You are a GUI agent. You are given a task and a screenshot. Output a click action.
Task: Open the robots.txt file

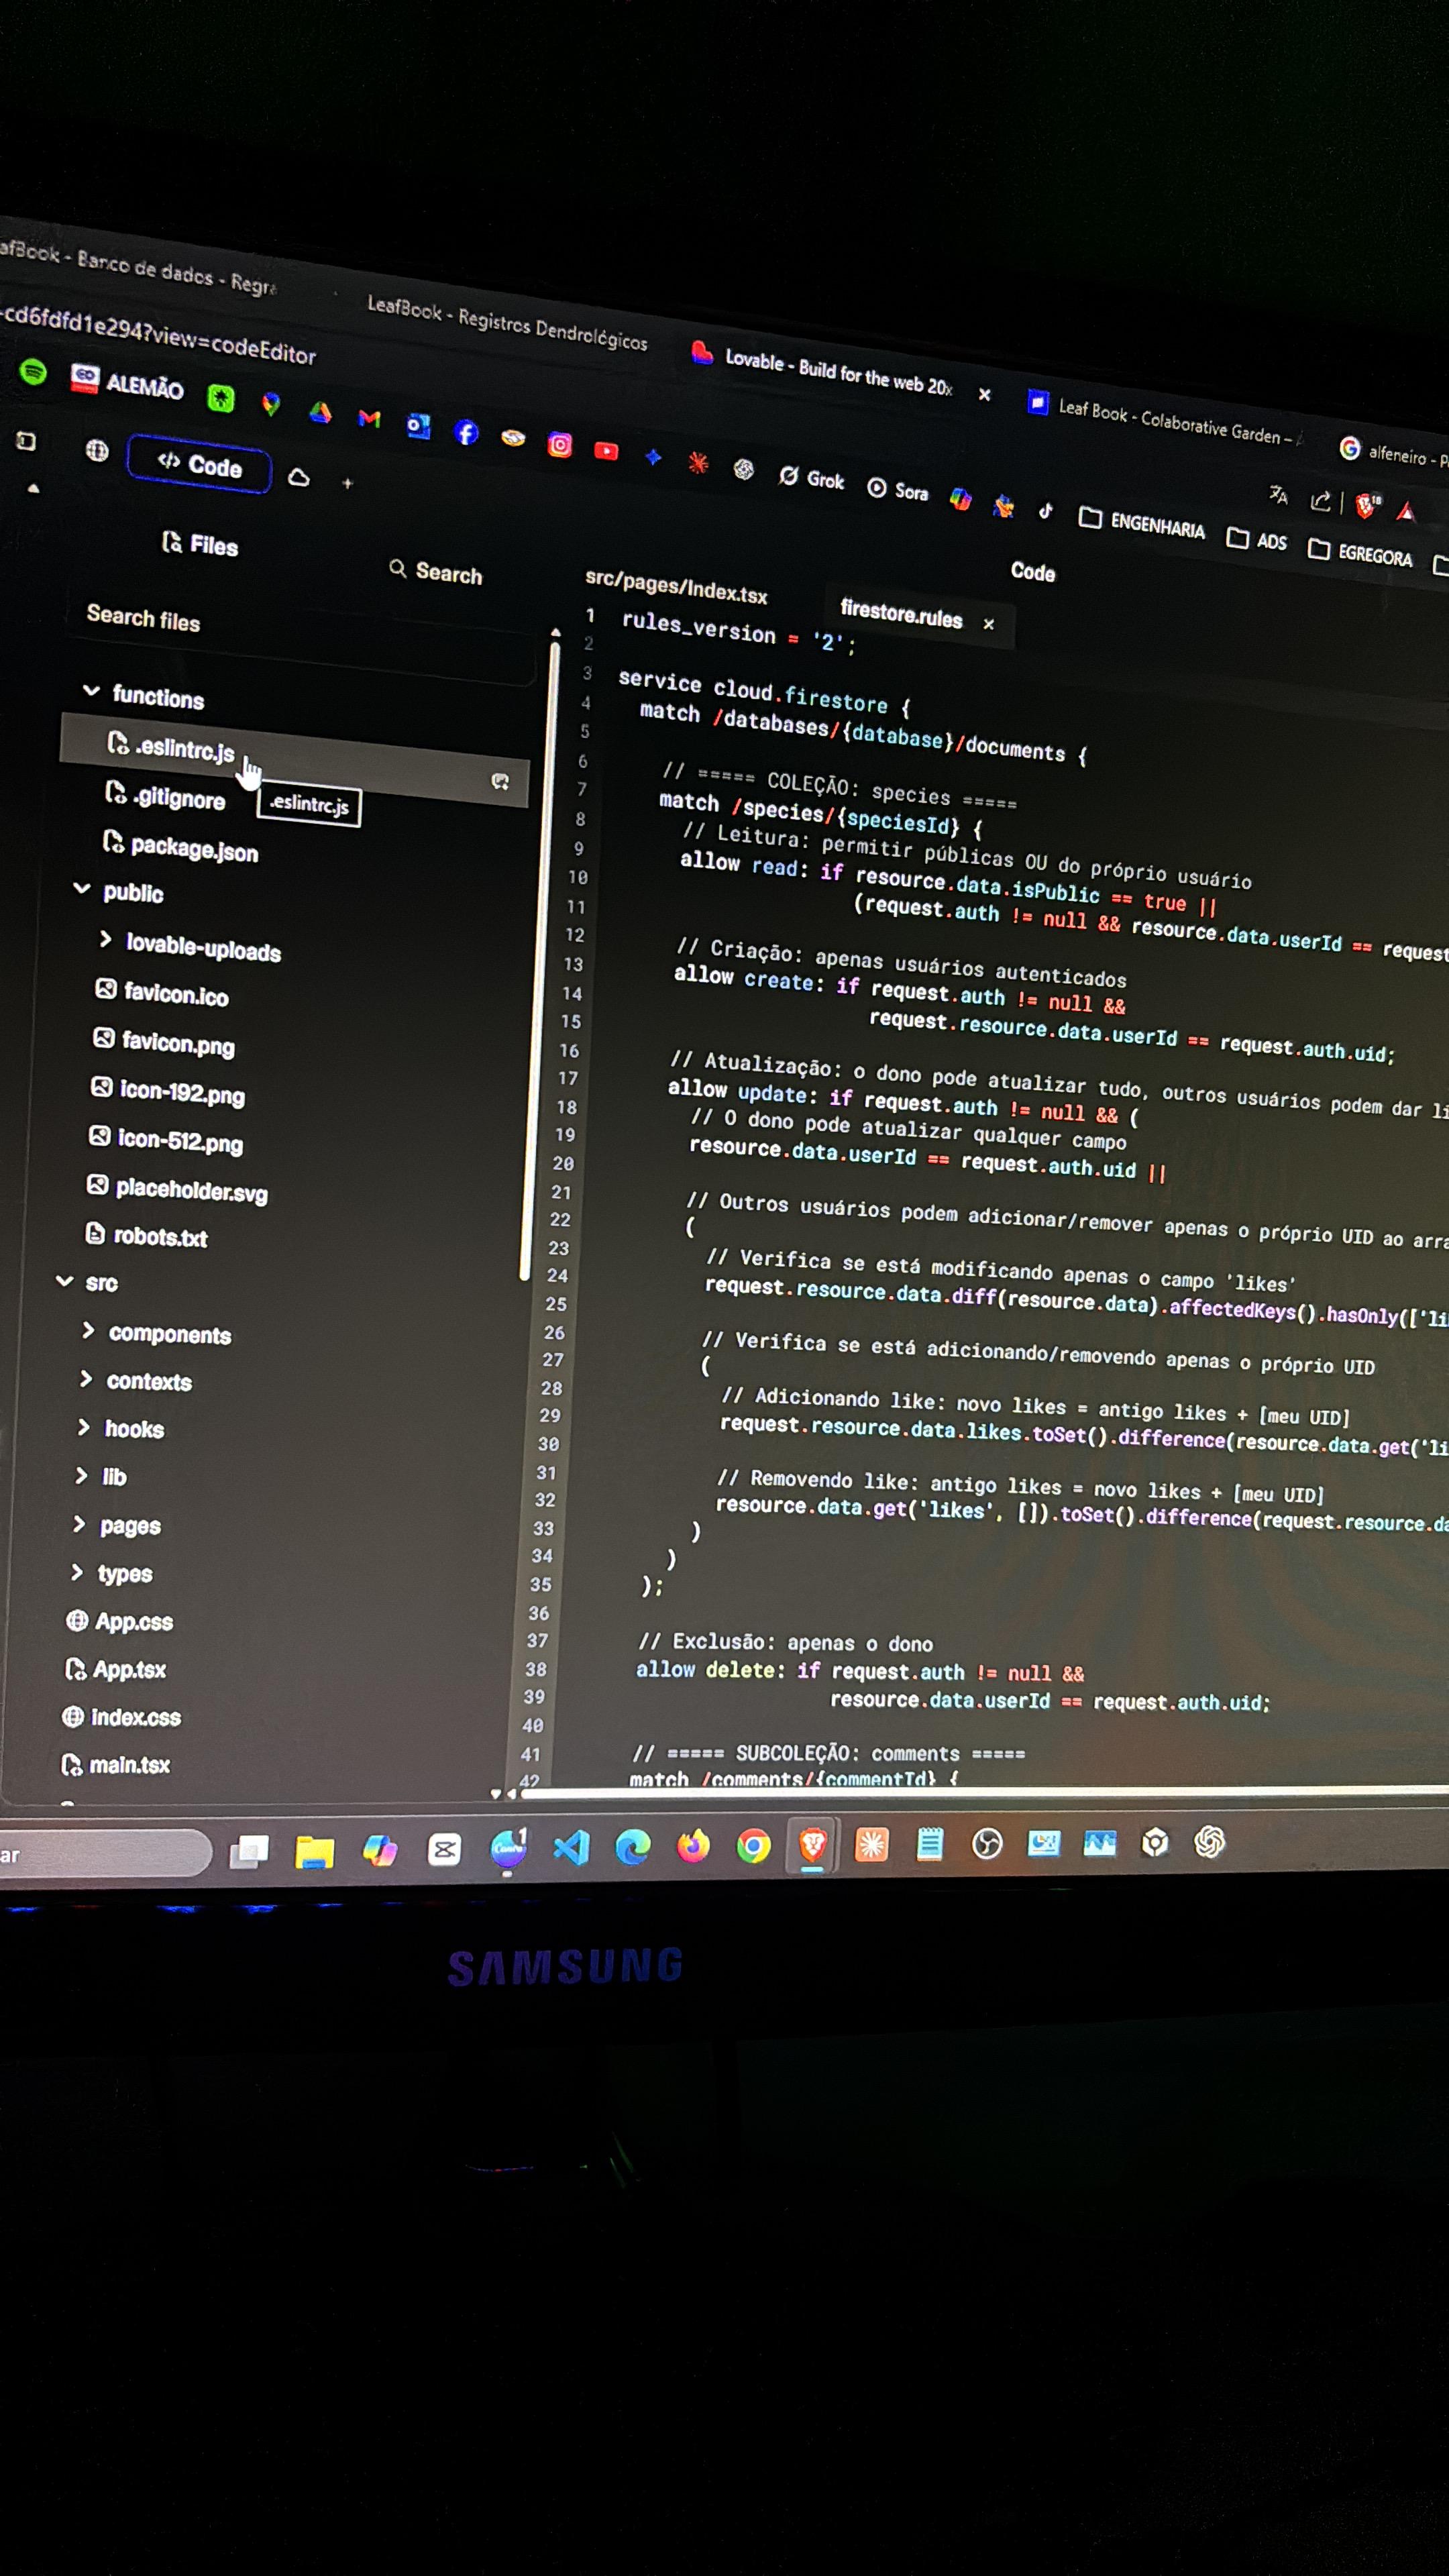click(x=147, y=1236)
